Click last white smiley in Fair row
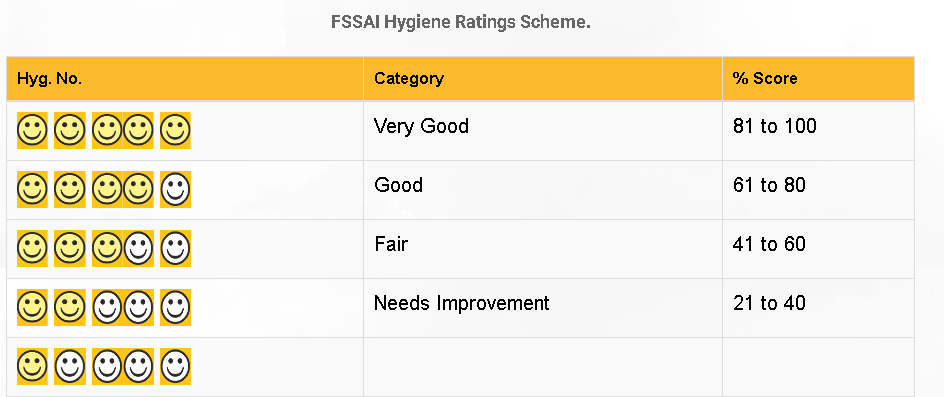 [175, 248]
